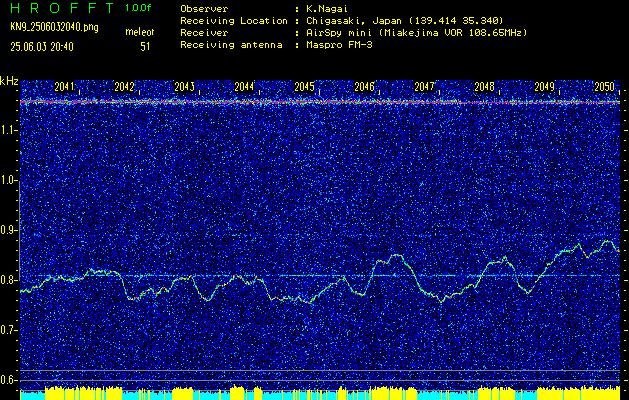Click the 0.7 frequency axis label
This screenshot has height=400, width=629.
point(9,330)
